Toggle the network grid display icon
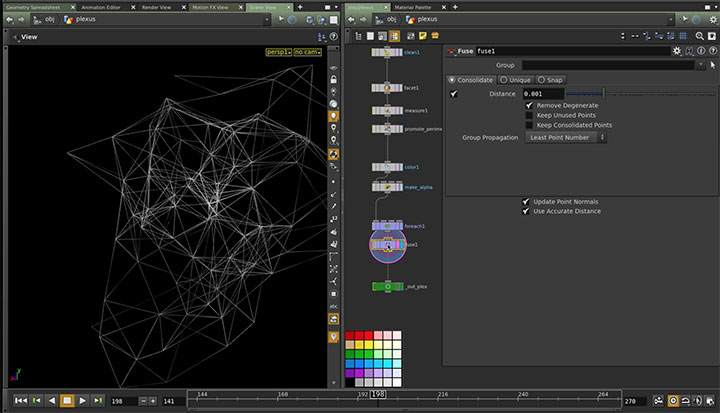Screen dimensions: 720x413 point(683,36)
